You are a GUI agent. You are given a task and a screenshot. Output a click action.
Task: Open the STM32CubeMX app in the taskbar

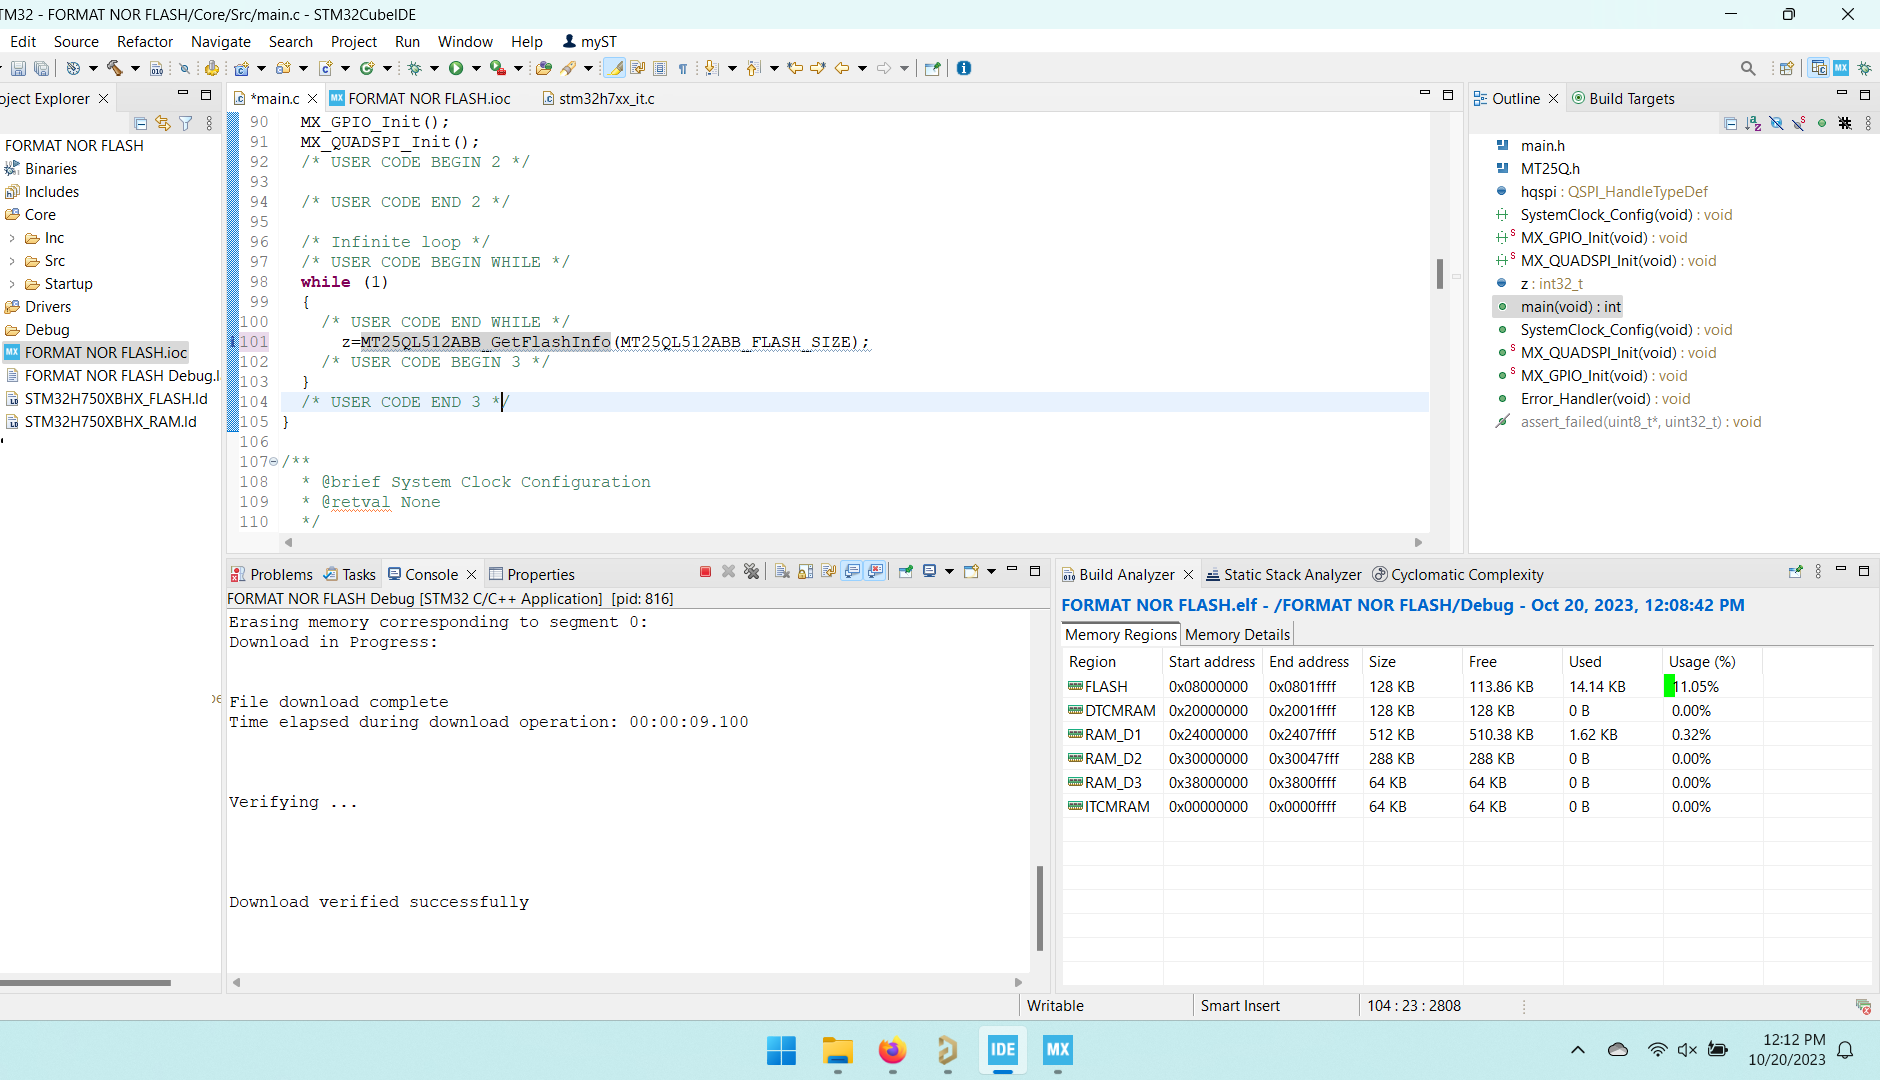[1057, 1050]
